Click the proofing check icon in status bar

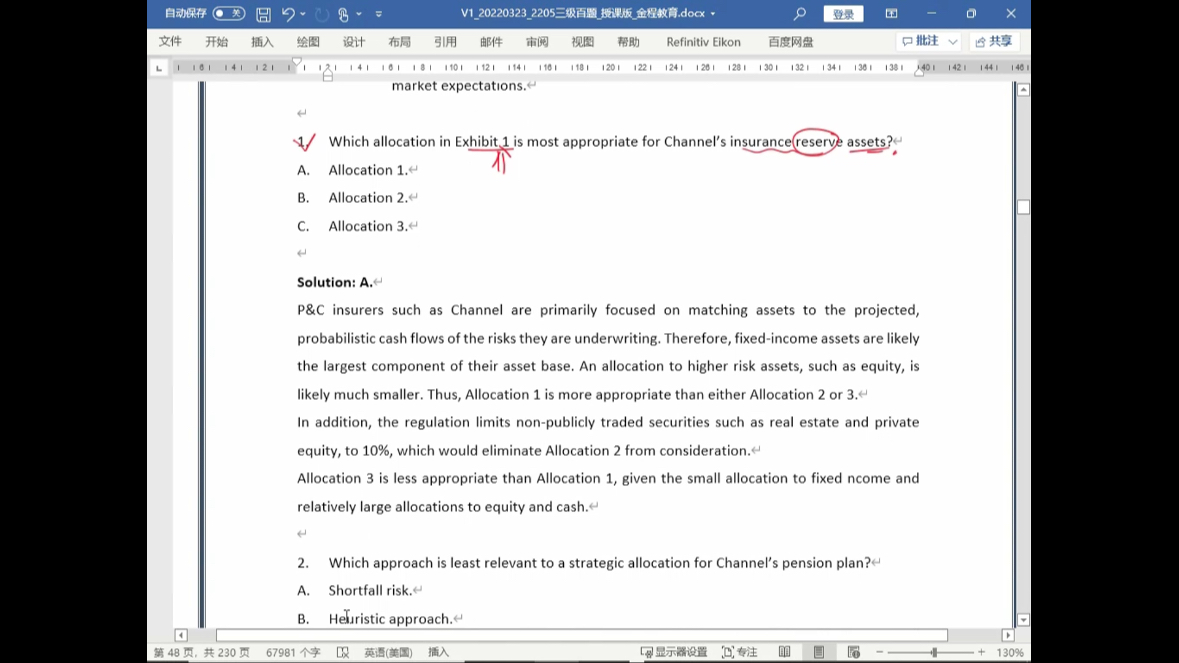[343, 652]
